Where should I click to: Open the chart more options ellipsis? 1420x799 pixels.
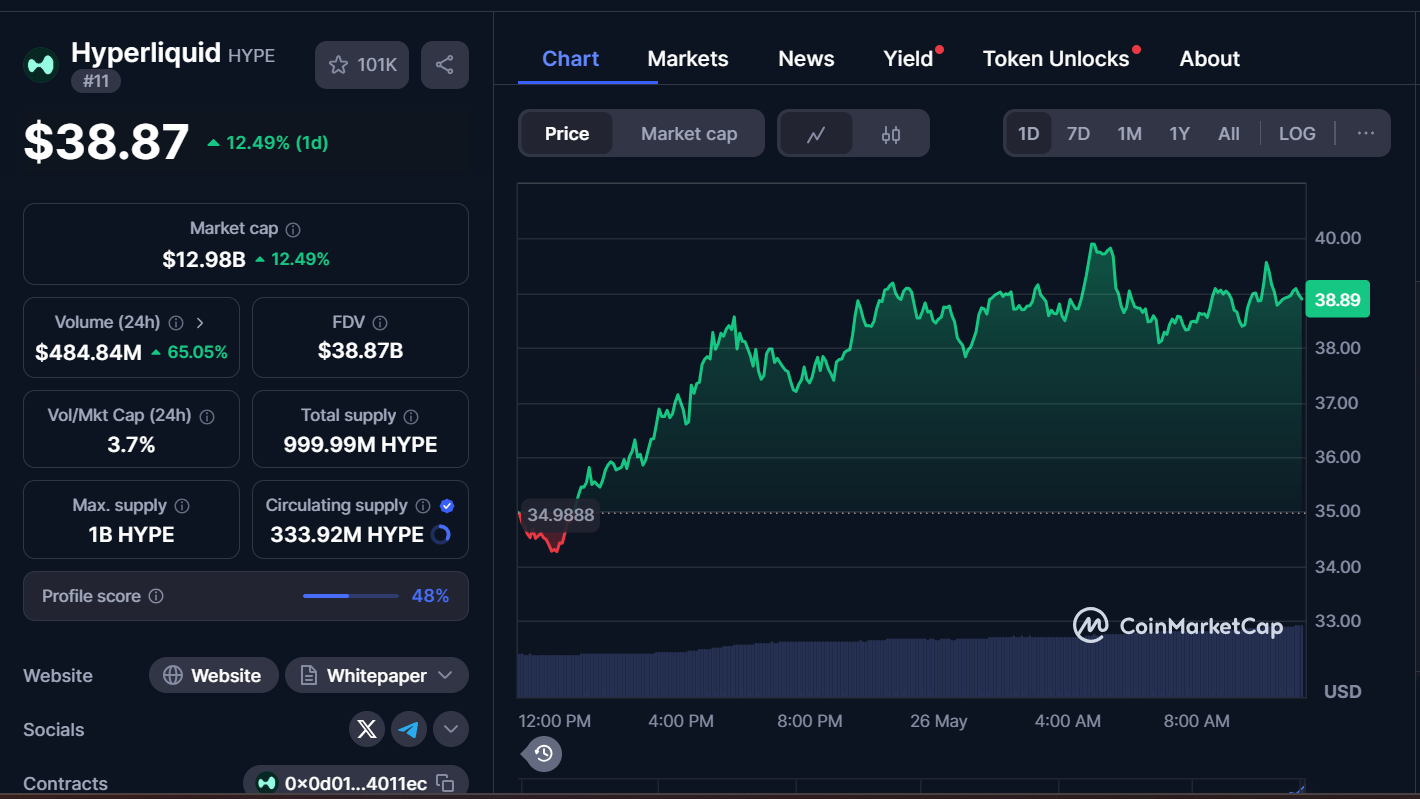click(x=1366, y=133)
